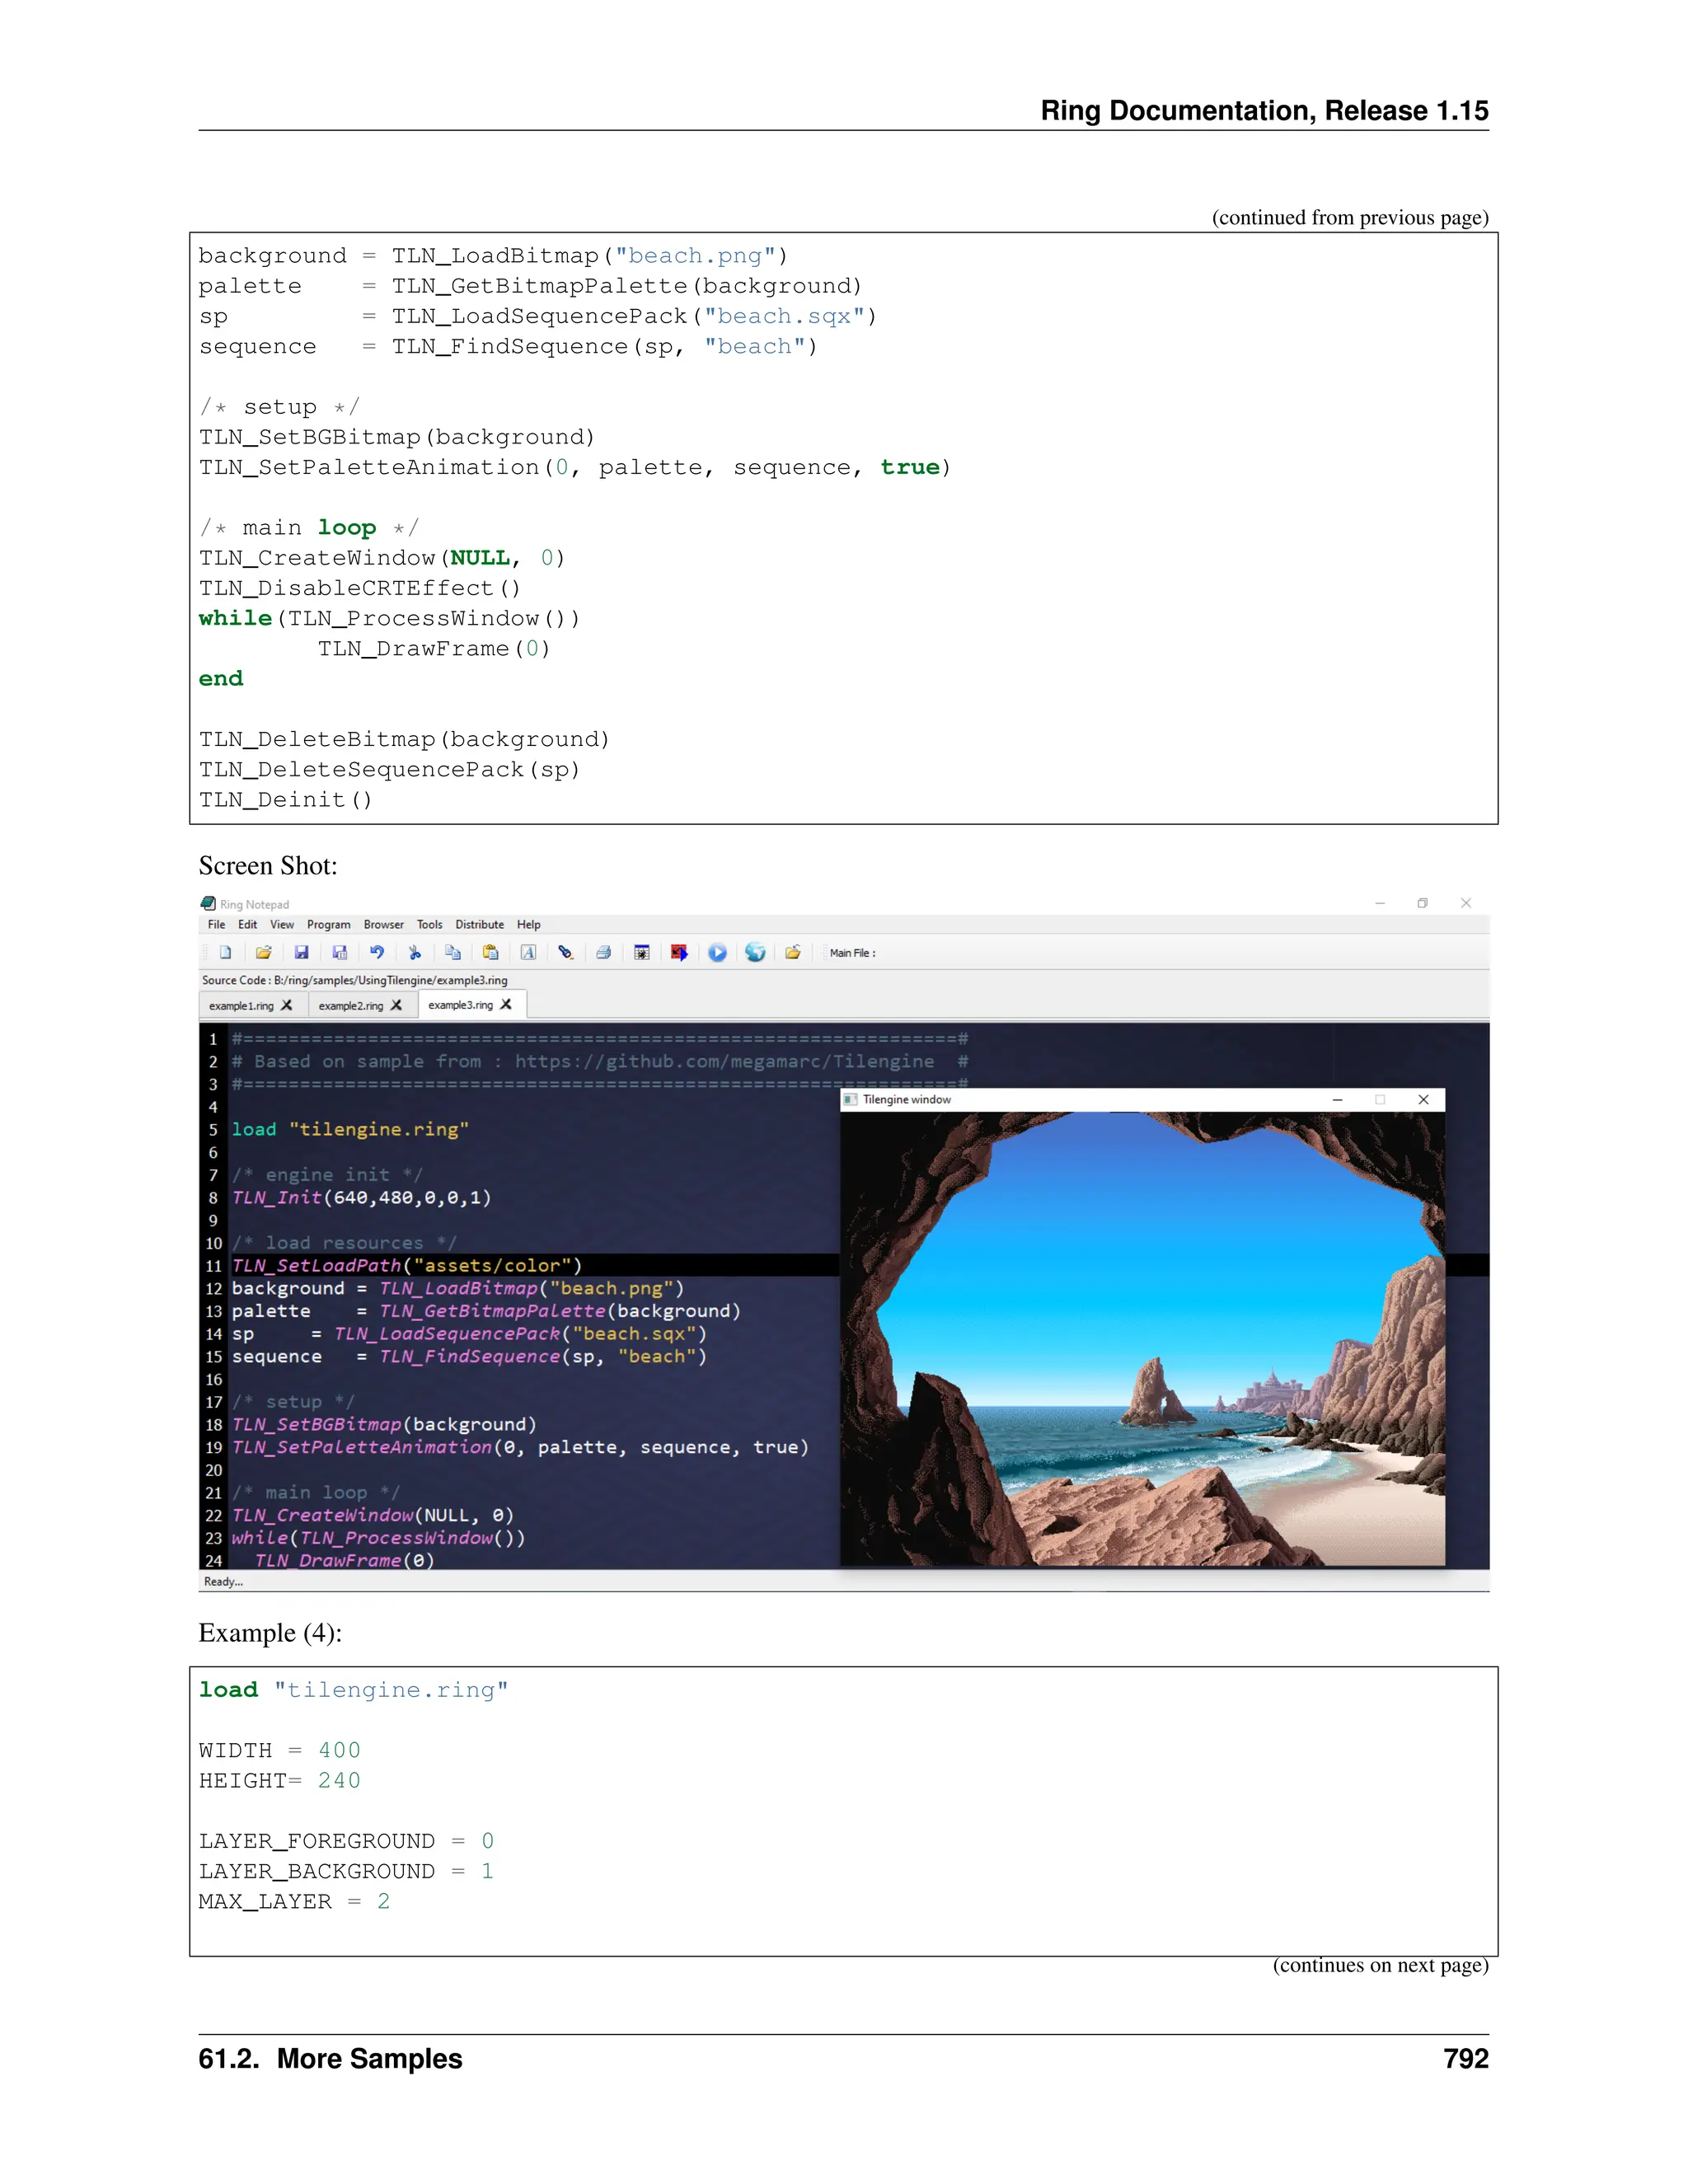Switch to the example2.ring tab

point(350,1006)
